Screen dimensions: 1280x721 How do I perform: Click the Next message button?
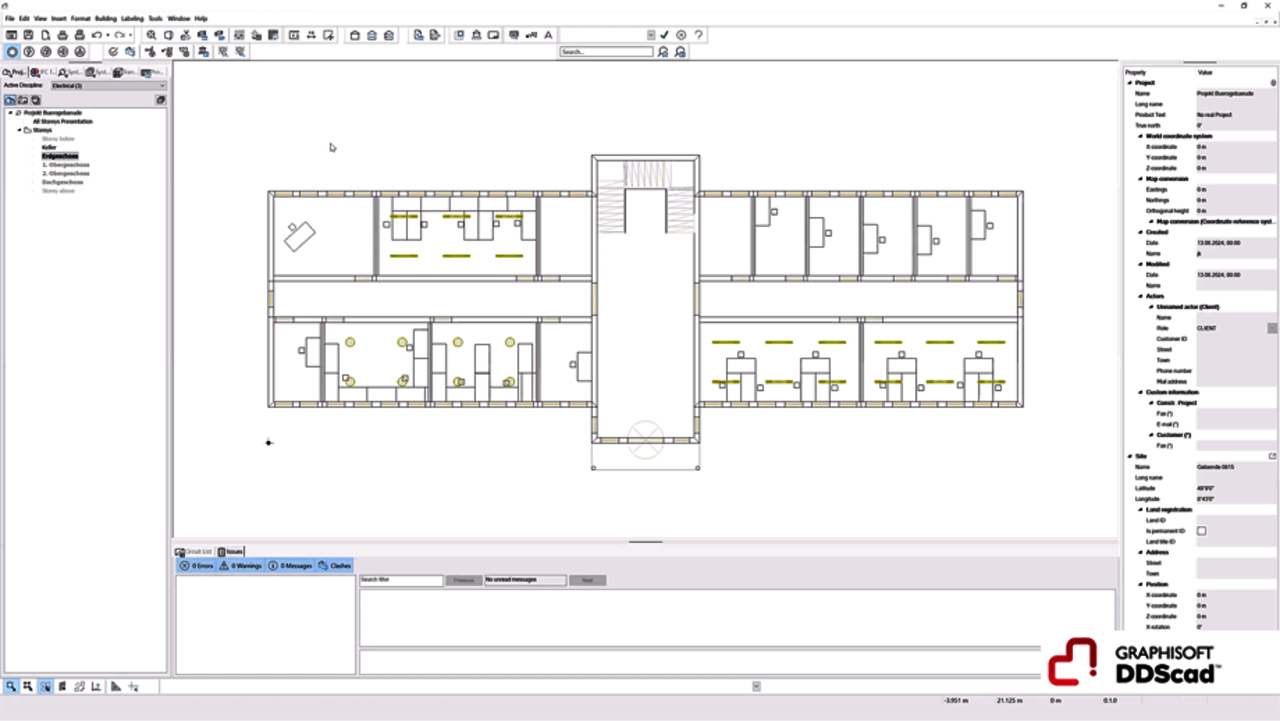pos(587,580)
